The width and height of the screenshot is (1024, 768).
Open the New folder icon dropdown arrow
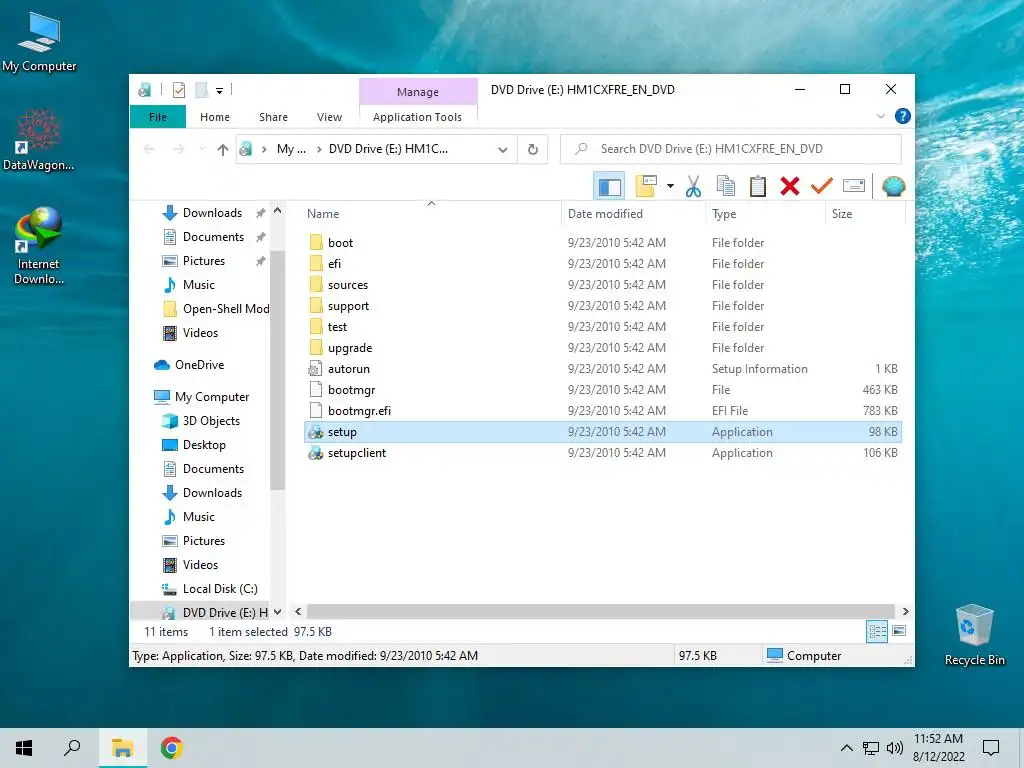(x=670, y=186)
